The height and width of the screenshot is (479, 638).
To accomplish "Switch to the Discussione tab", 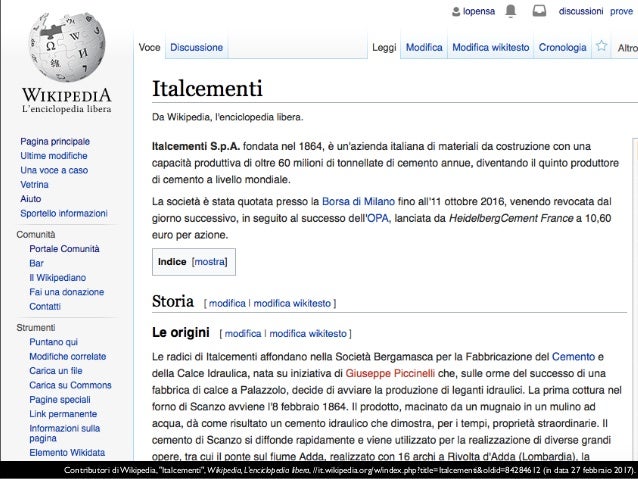I will [197, 47].
